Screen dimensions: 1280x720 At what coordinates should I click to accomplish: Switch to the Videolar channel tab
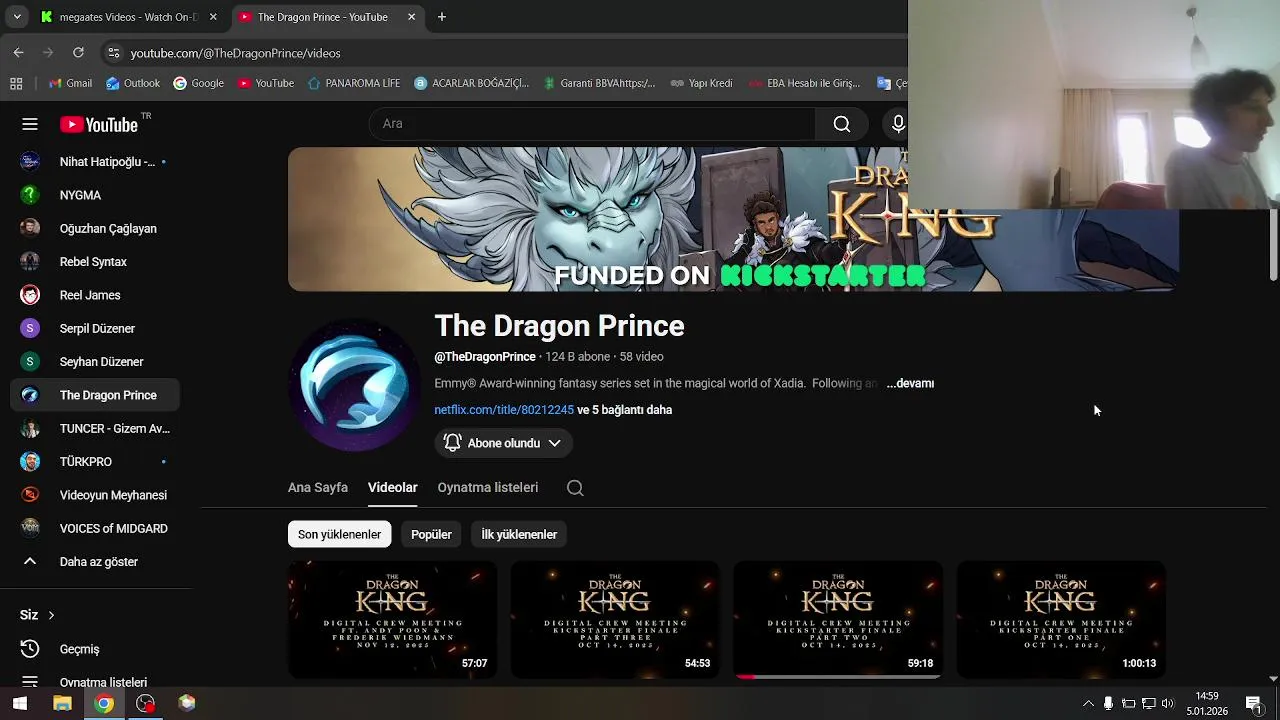click(392, 487)
